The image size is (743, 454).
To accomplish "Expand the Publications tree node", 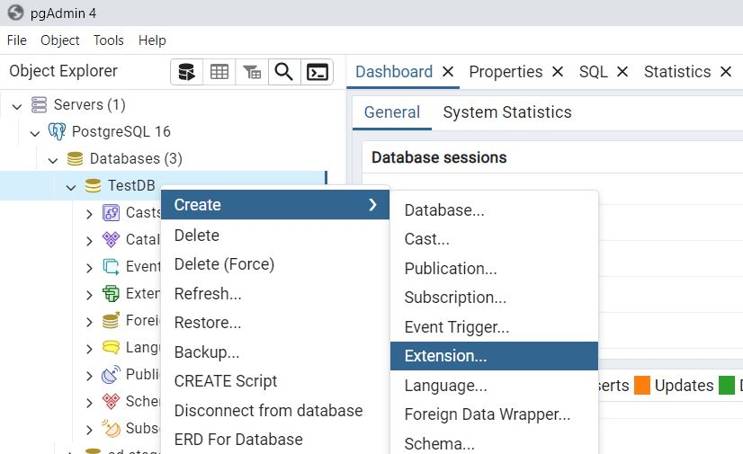I will (x=90, y=376).
